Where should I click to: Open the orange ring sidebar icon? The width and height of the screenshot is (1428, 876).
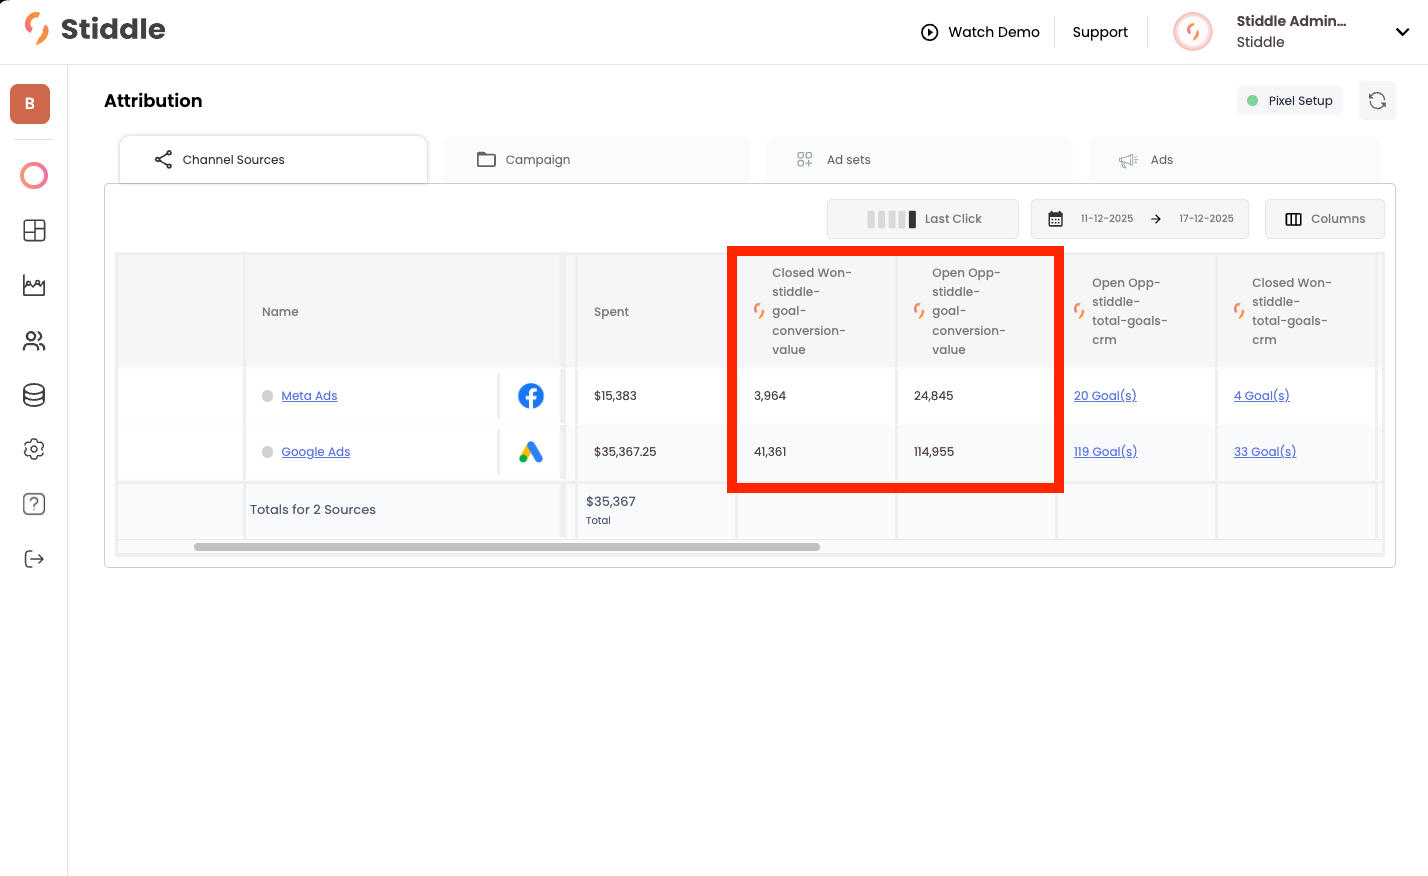click(x=34, y=176)
